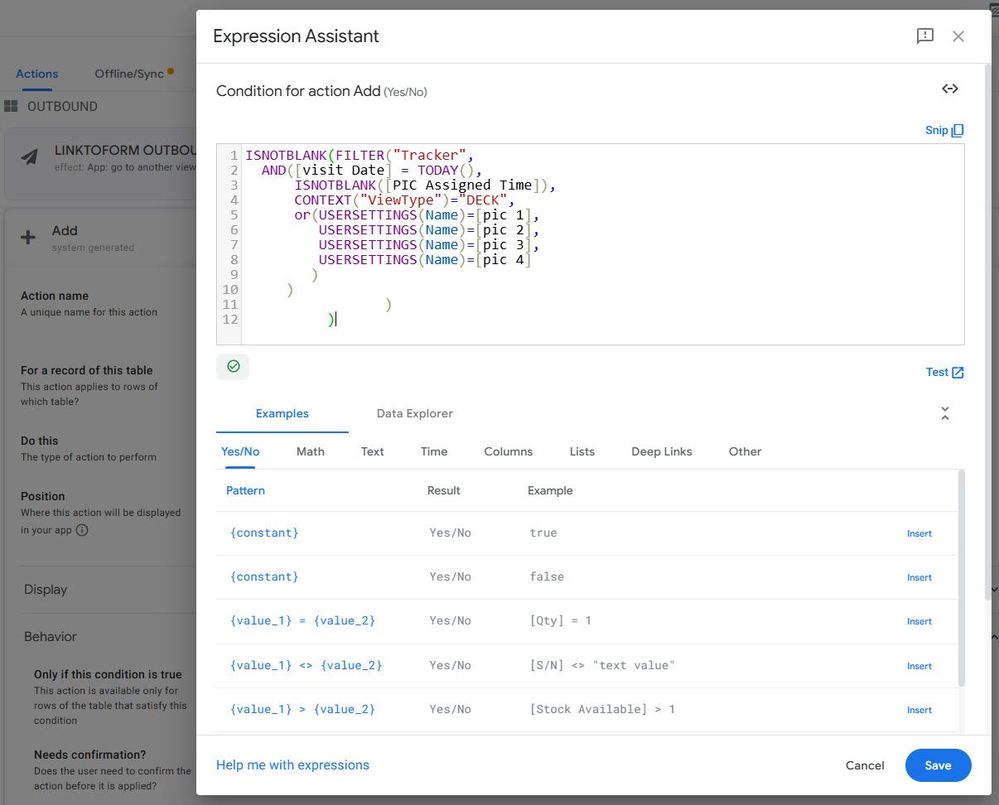Select the Other examples category
This screenshot has height=805, width=999.
coord(745,452)
